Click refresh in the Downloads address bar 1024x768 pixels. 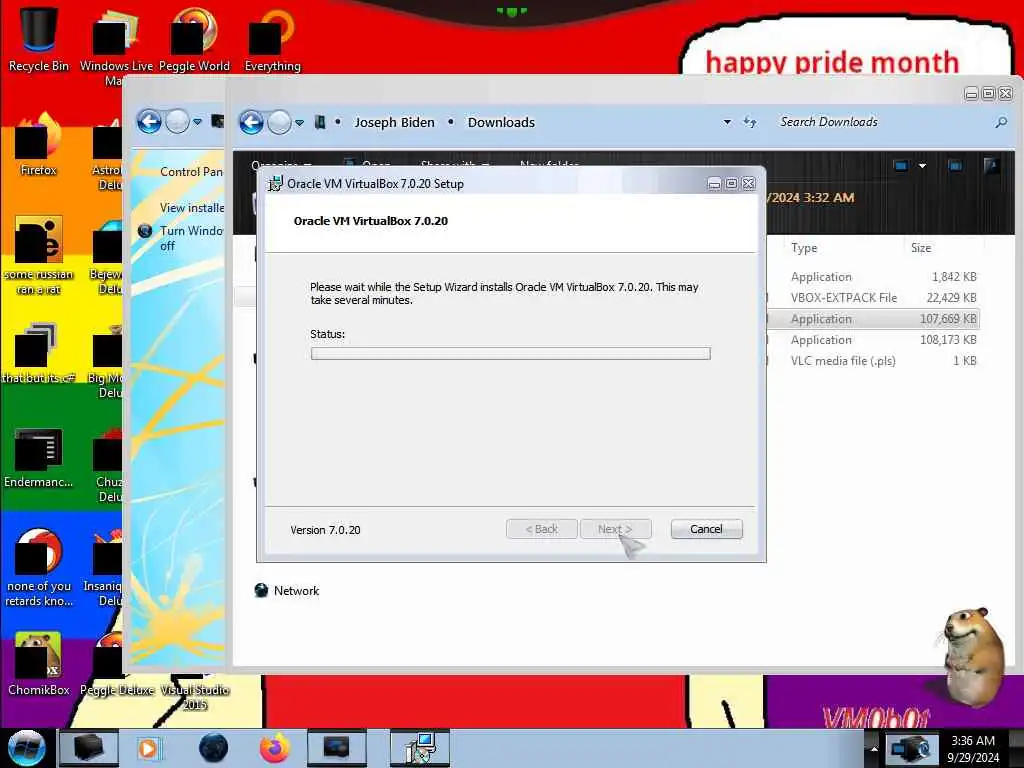[x=750, y=122]
